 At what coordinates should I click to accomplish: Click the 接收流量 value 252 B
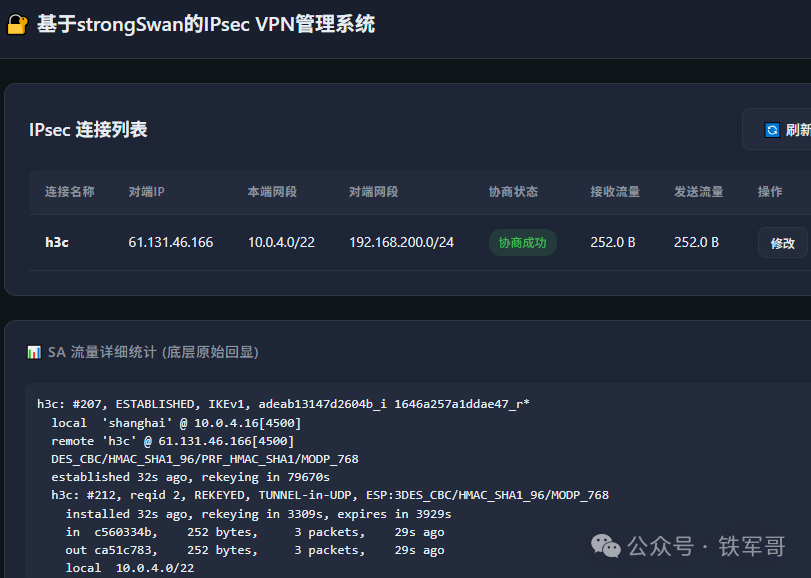(613, 242)
